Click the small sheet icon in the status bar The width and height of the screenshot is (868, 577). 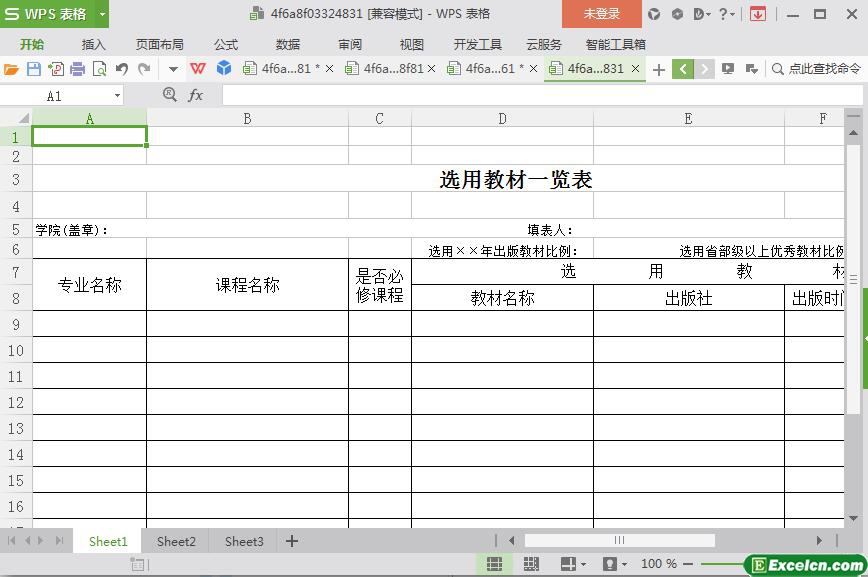tap(137, 564)
